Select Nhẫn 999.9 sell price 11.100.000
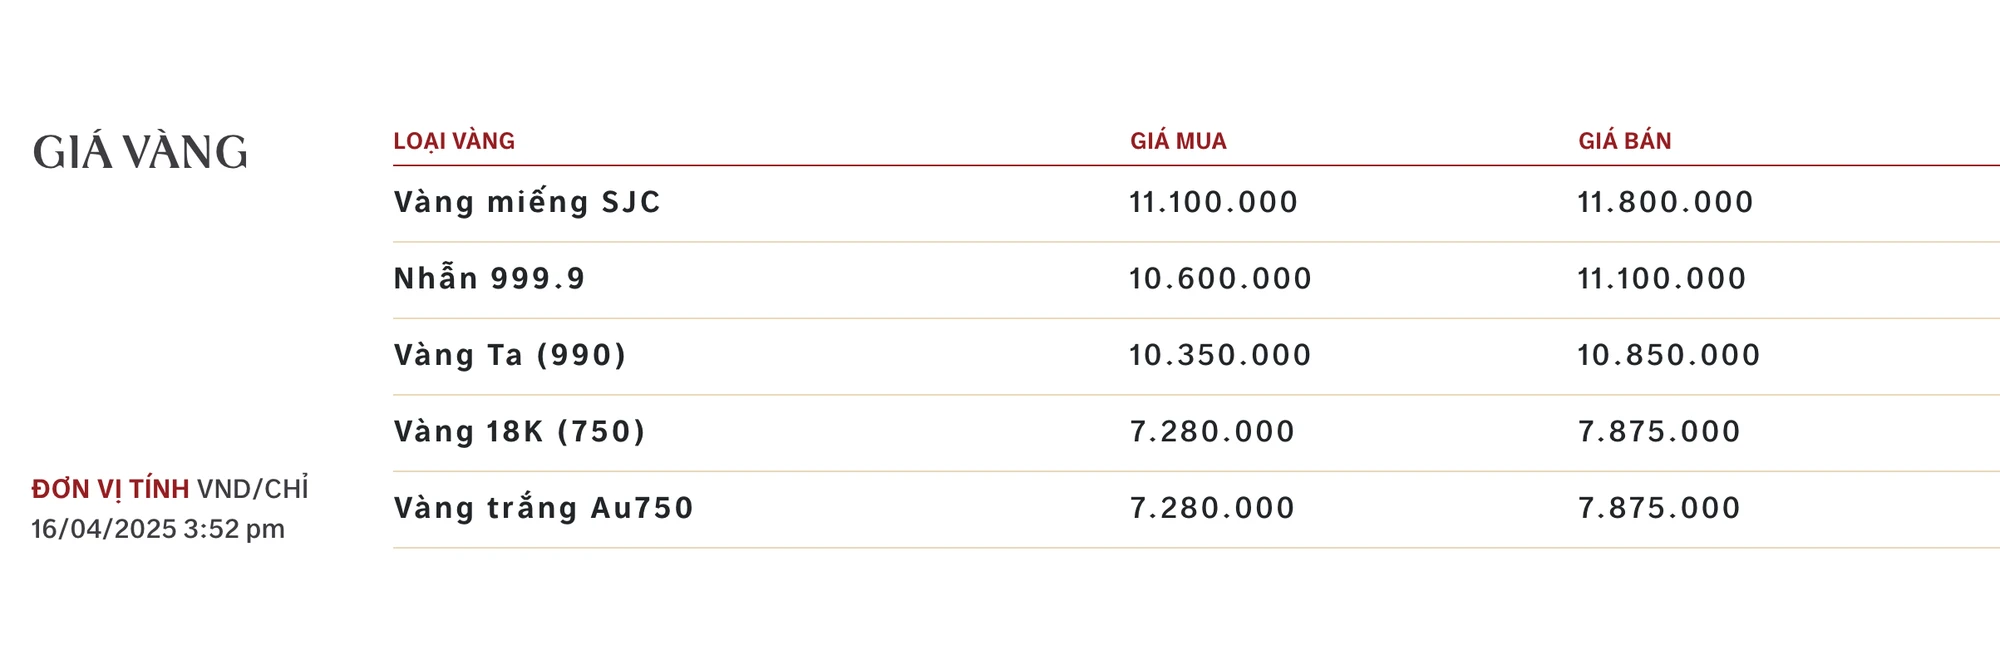This screenshot has width=2000, height=670. coord(1661,278)
